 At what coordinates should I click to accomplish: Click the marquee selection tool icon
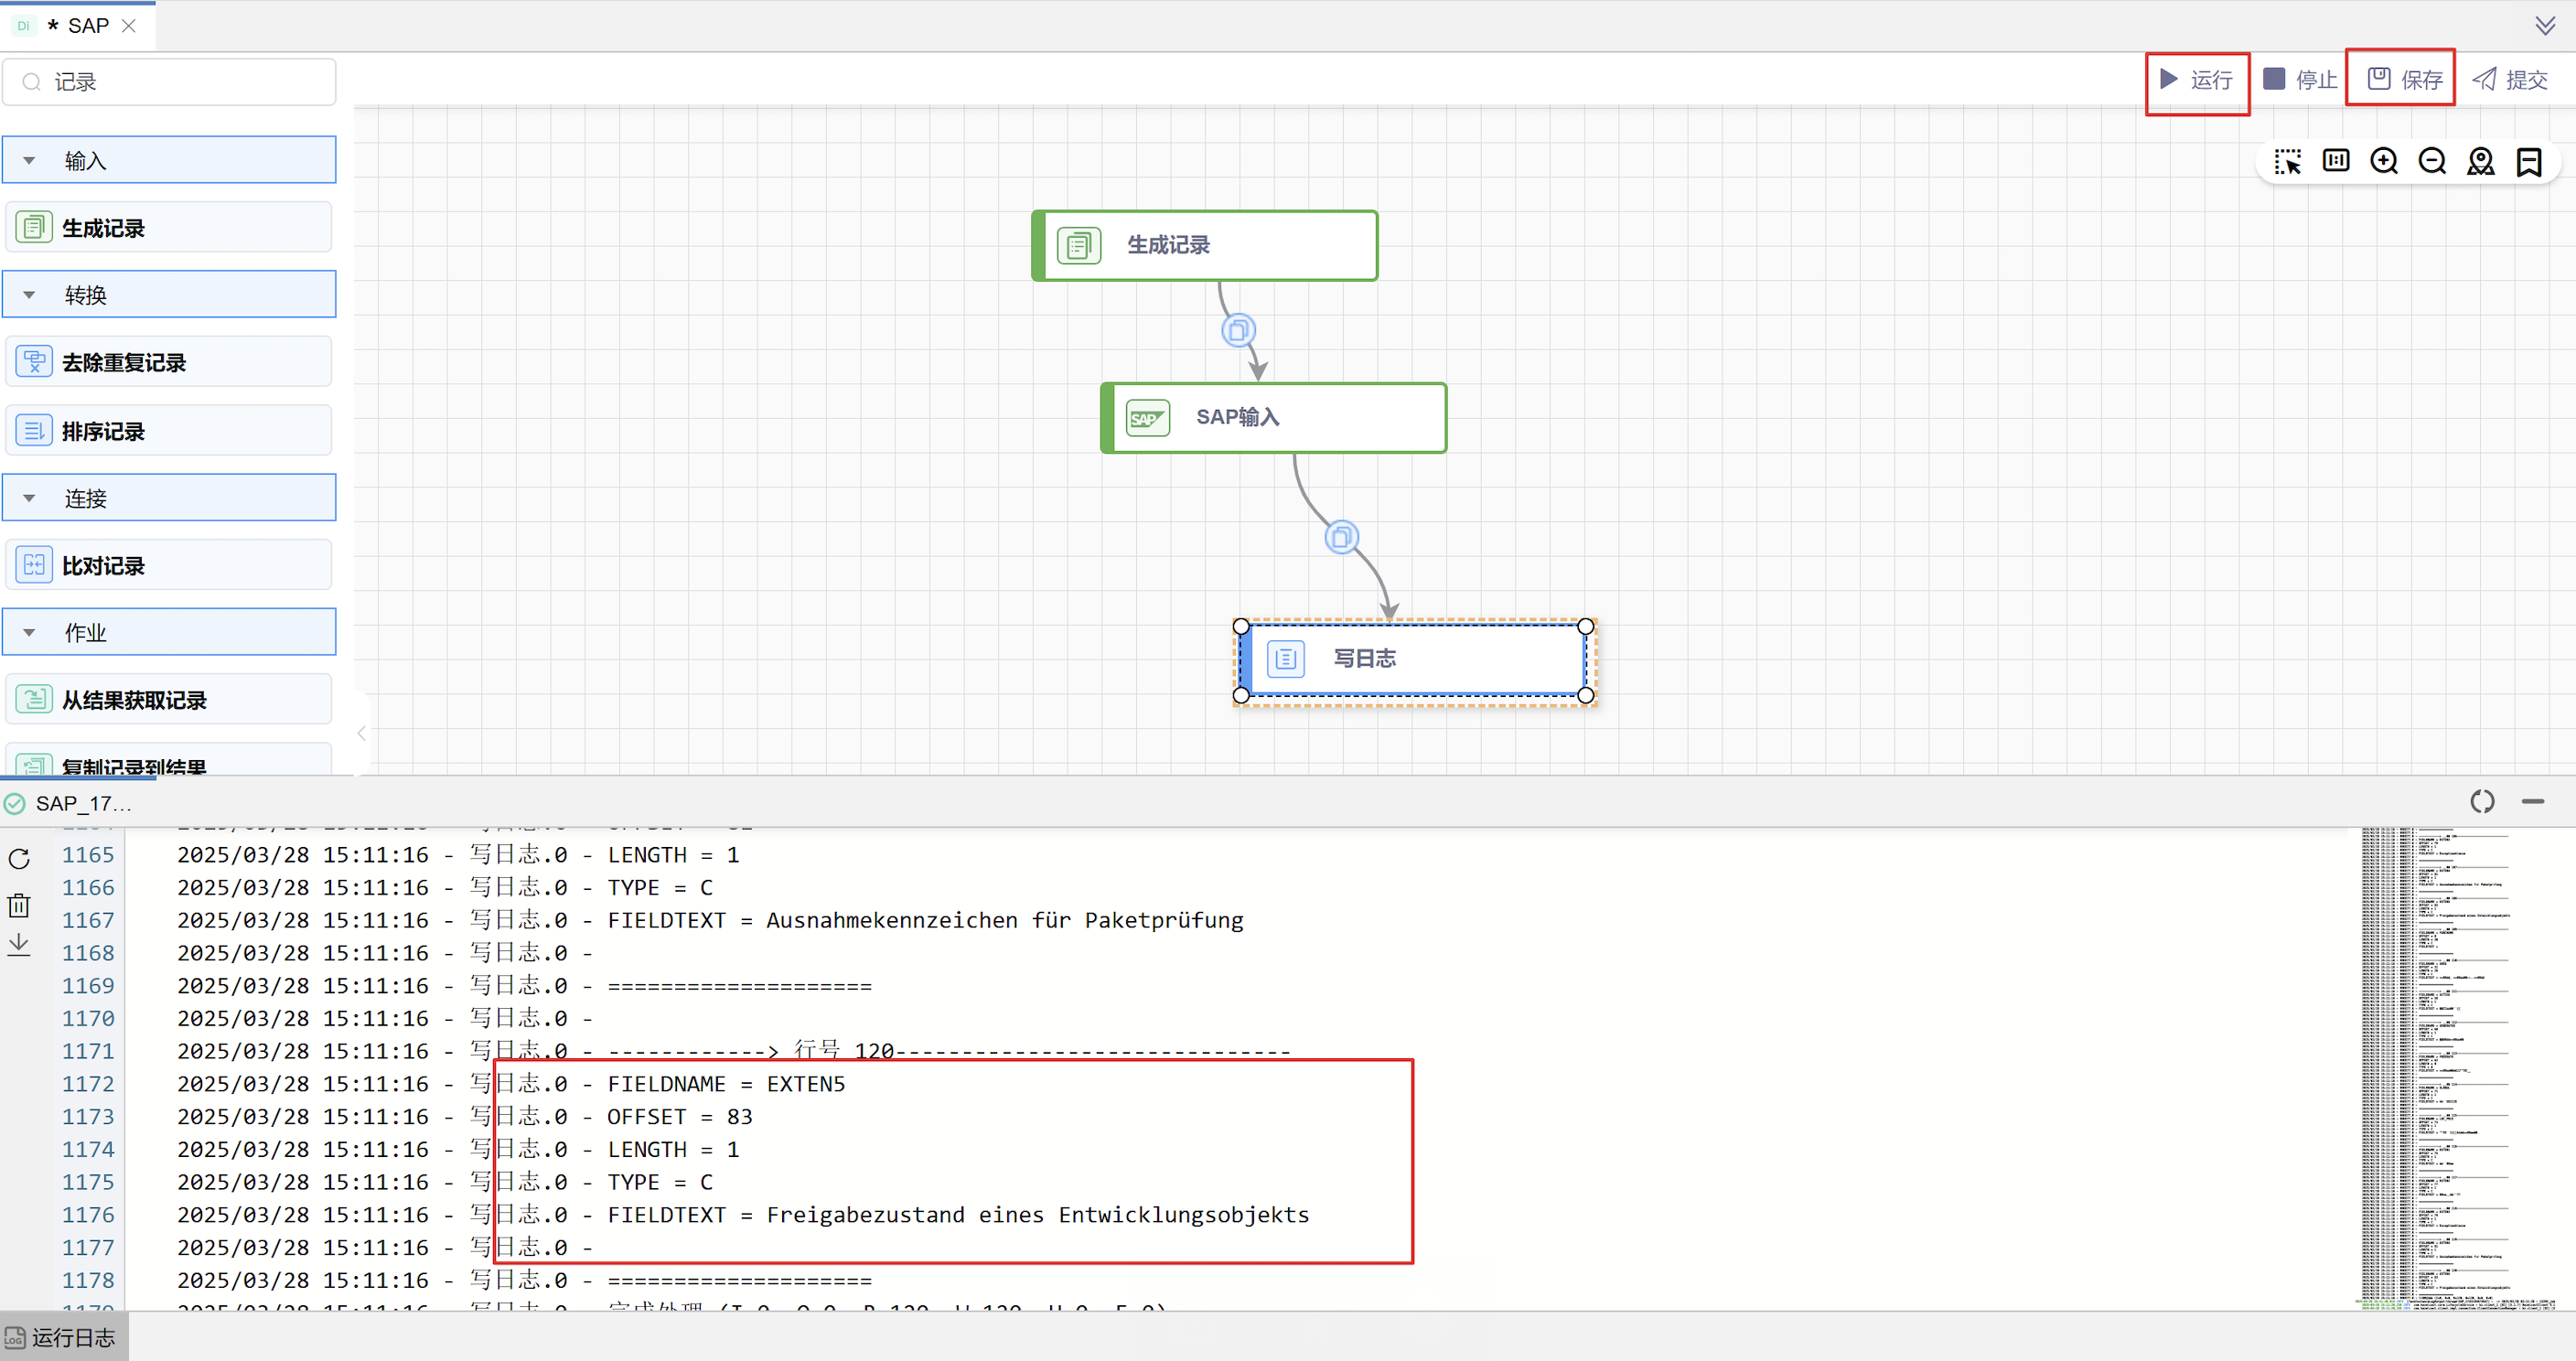(x=2287, y=161)
